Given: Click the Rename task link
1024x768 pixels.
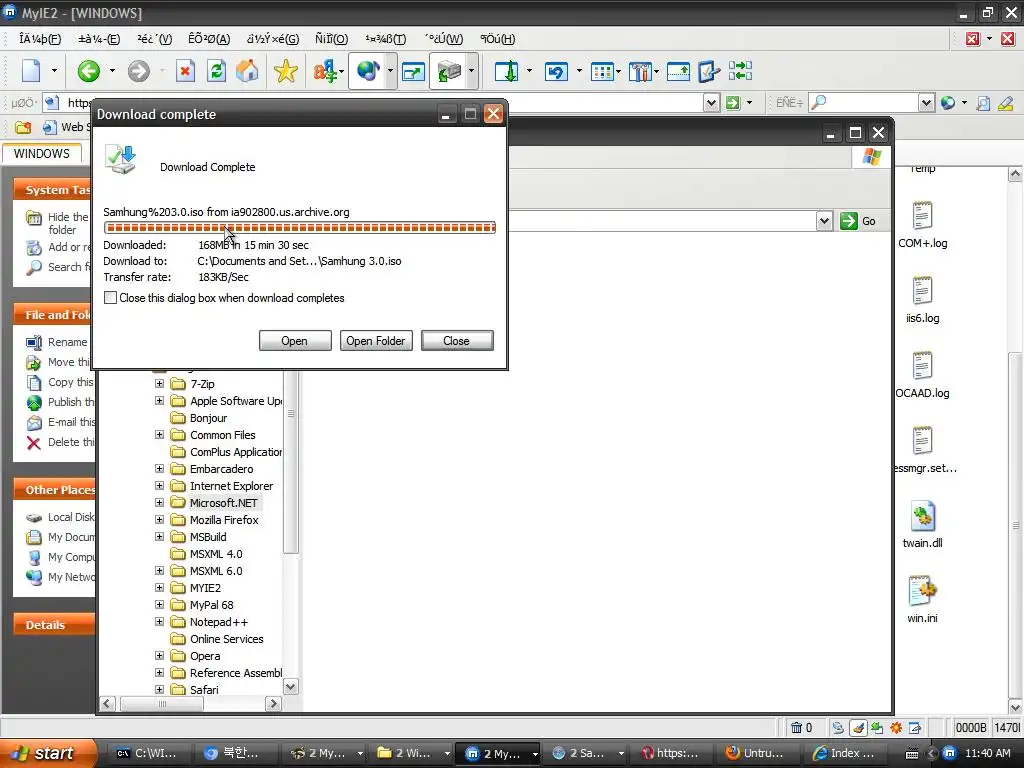Looking at the screenshot, I should point(67,342).
